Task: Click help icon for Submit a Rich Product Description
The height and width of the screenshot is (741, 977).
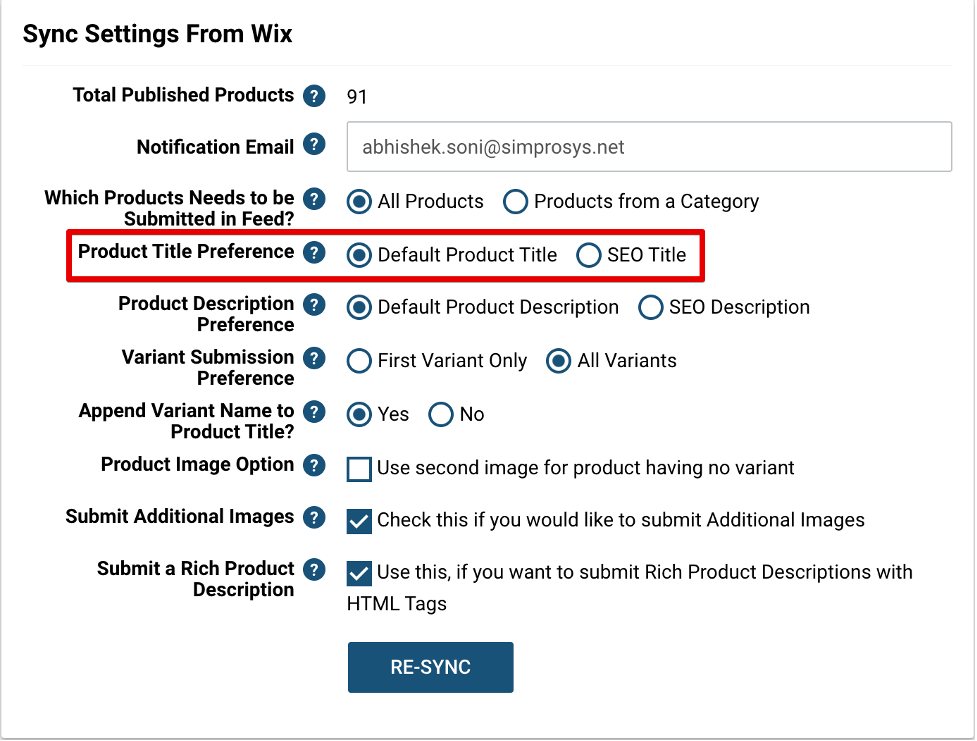Action: point(314,570)
